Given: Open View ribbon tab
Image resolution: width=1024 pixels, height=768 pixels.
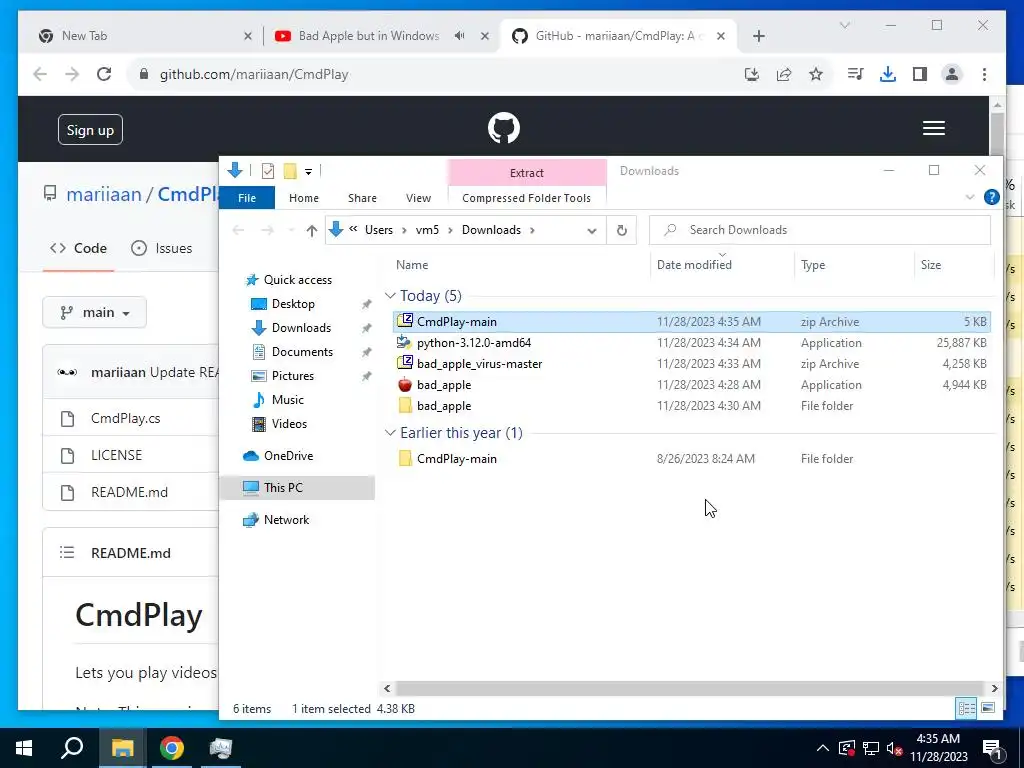Looking at the screenshot, I should tap(418, 198).
